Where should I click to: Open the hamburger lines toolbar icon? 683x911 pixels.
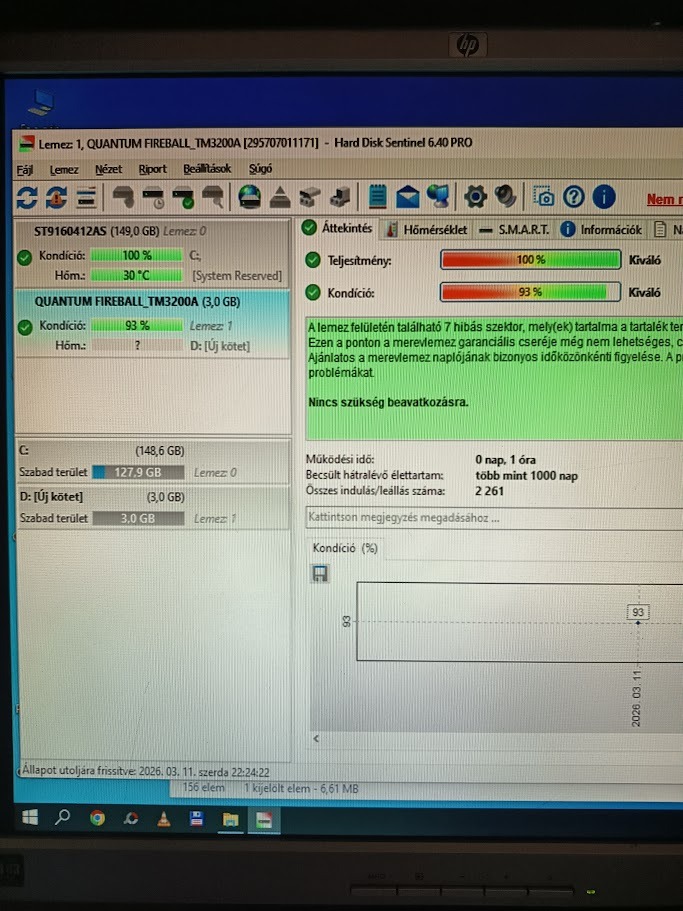click(87, 198)
